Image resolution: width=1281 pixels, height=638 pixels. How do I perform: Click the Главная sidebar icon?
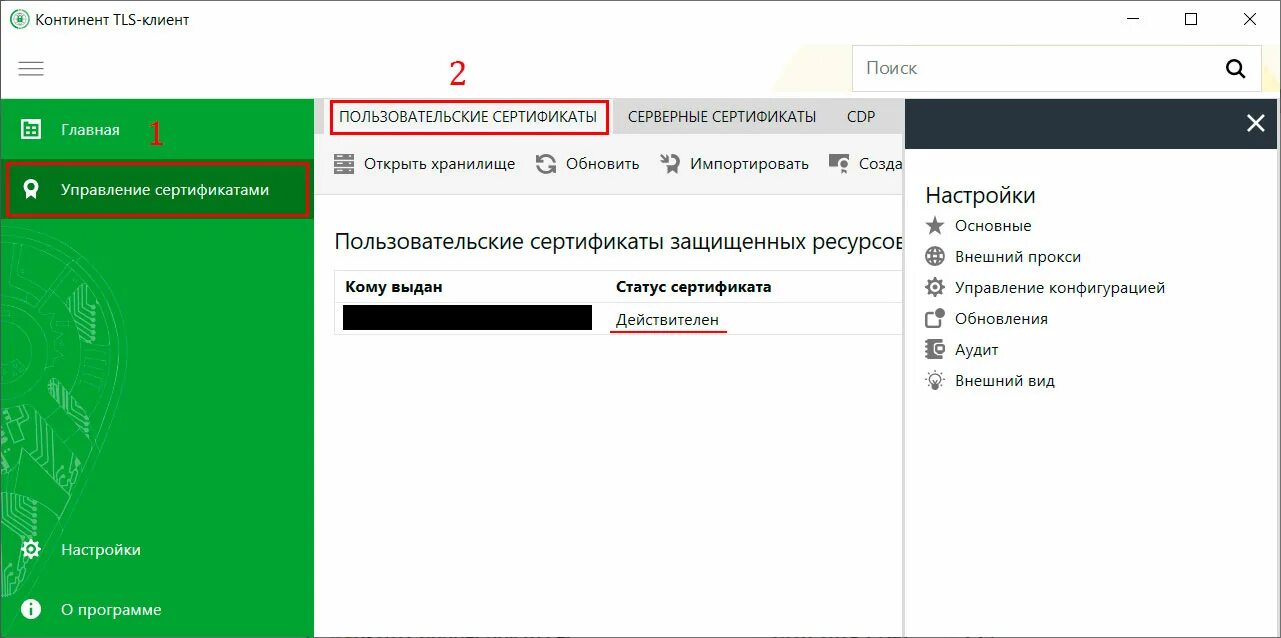(x=31, y=129)
